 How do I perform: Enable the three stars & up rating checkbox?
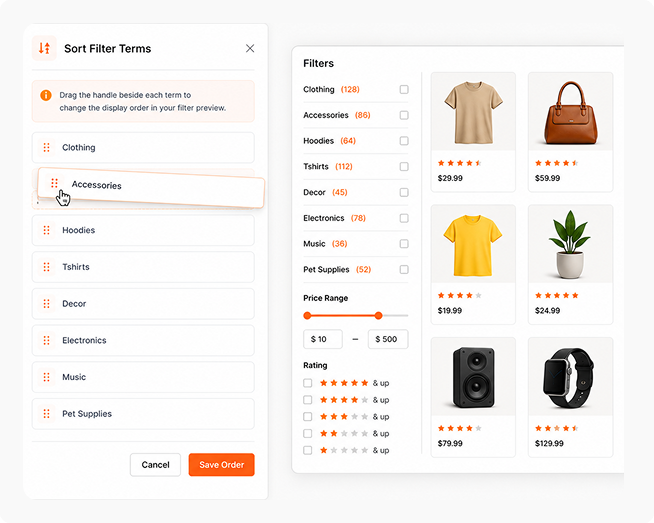(307, 417)
